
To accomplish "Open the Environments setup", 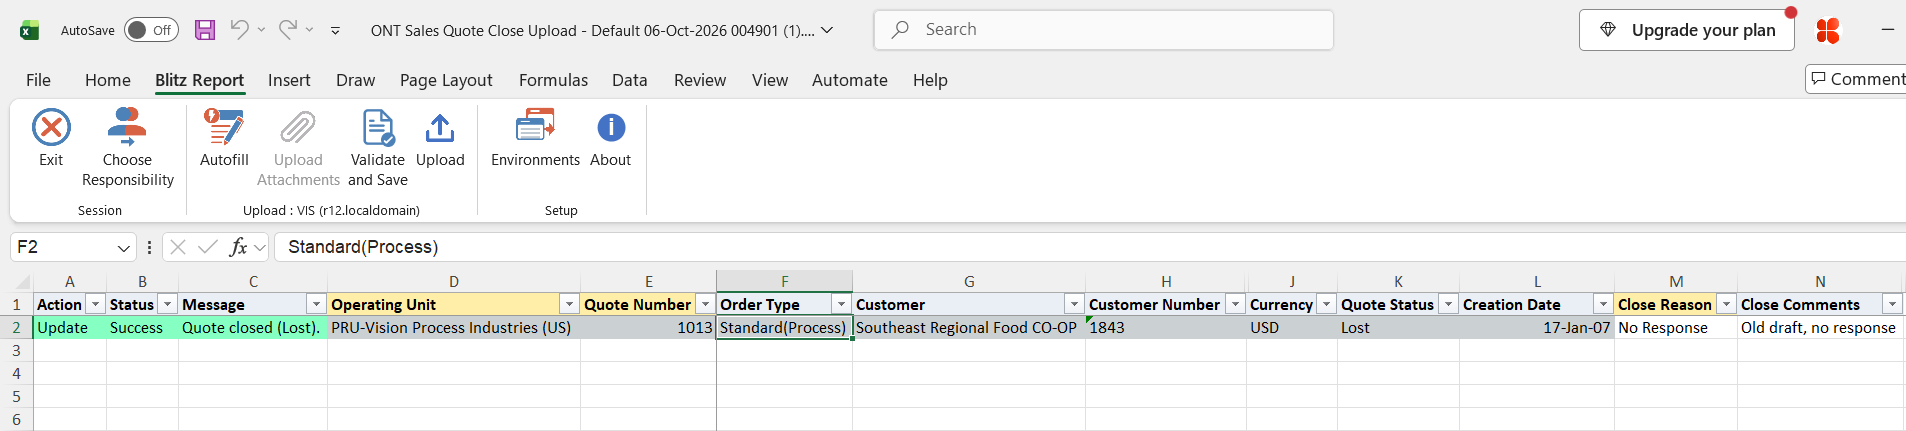I will [535, 138].
